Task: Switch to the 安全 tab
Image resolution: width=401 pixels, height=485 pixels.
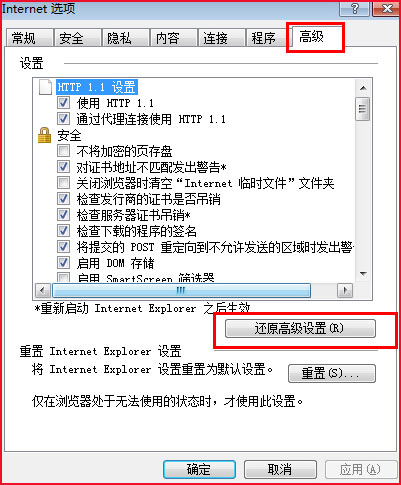Action: pyautogui.click(x=77, y=38)
